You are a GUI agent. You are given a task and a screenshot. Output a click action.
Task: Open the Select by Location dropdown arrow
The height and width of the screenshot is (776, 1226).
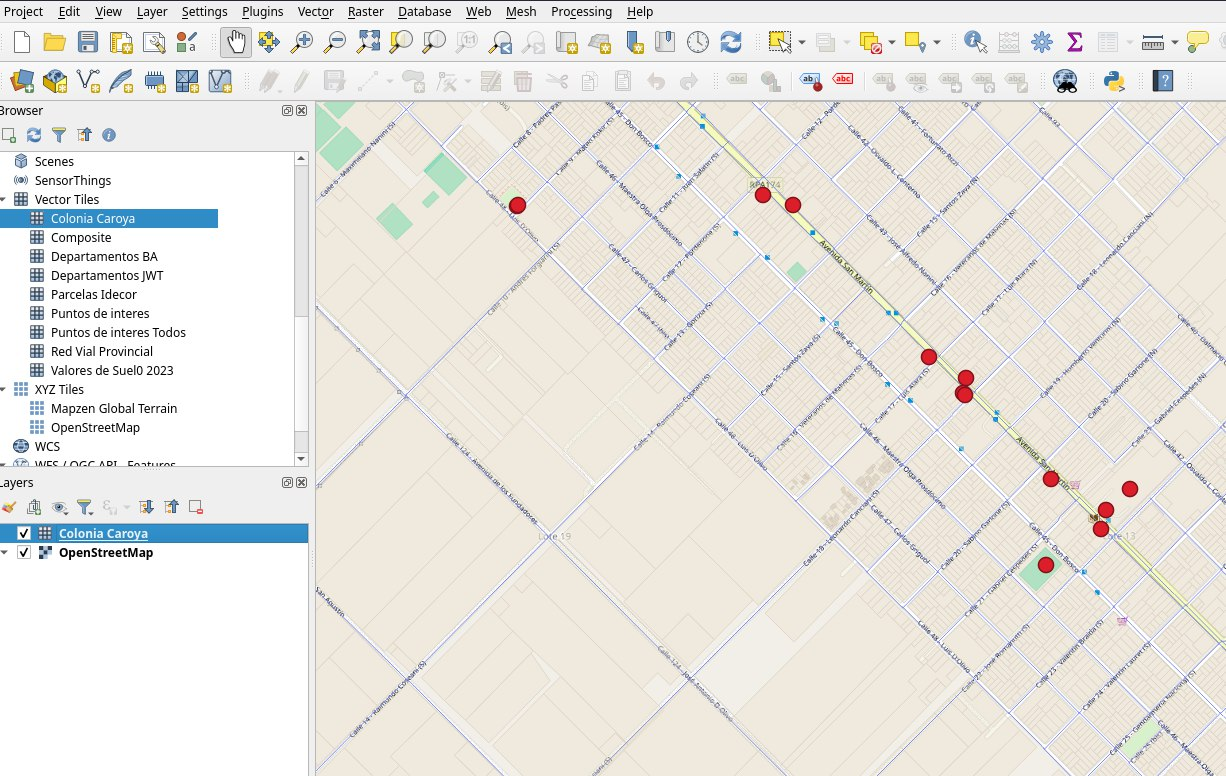(936, 42)
